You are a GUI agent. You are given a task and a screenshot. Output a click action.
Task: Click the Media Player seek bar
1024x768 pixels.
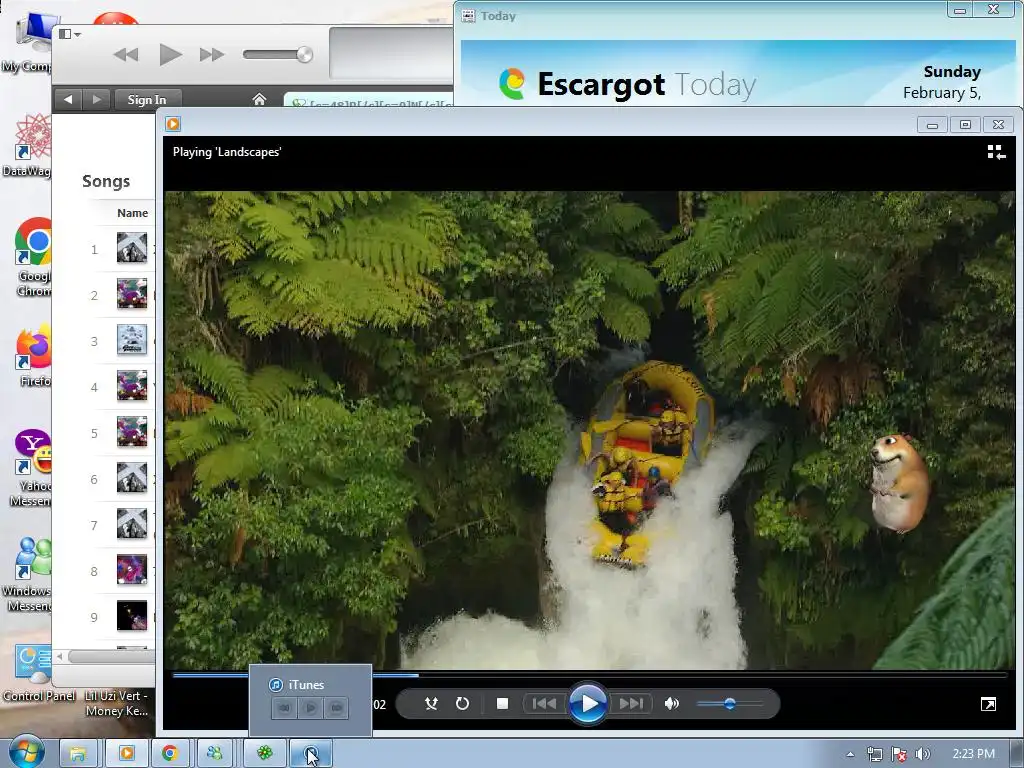(x=590, y=675)
